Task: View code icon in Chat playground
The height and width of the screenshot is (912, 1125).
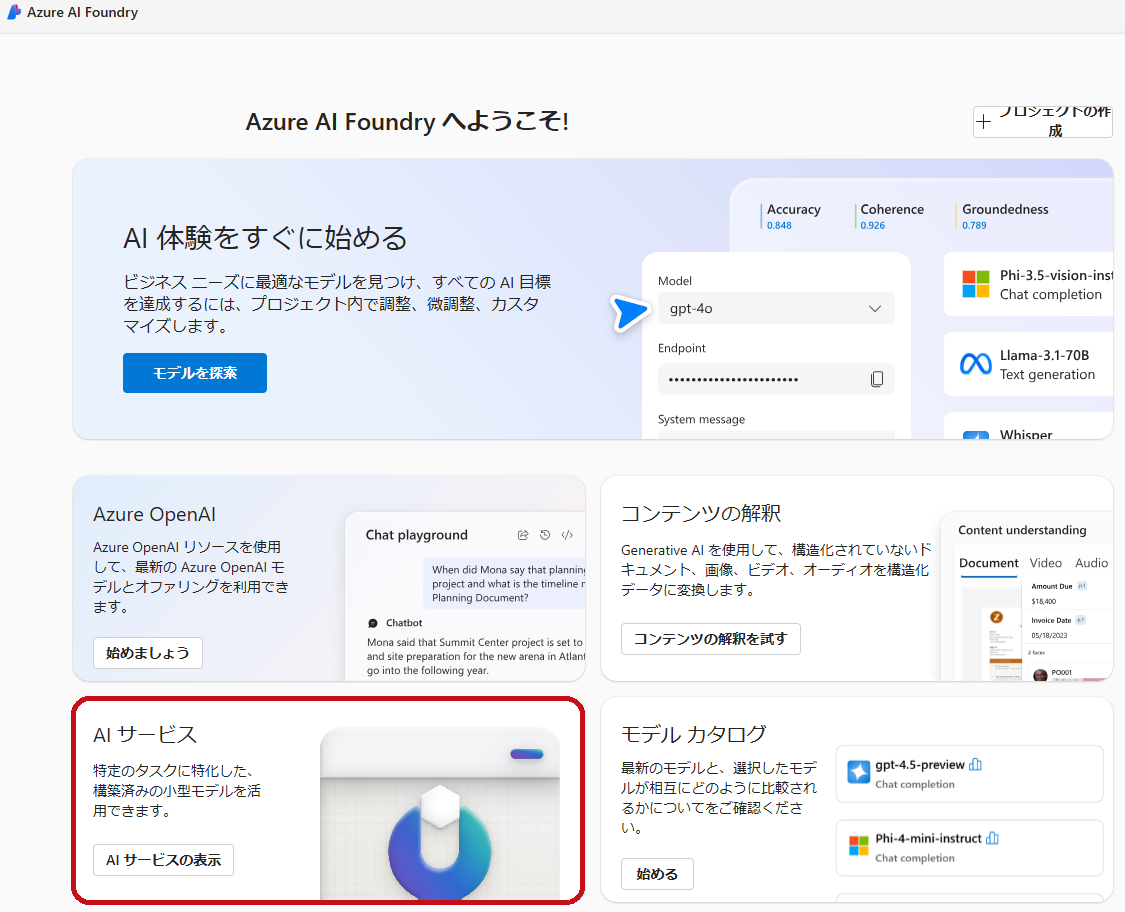Action: coord(567,535)
